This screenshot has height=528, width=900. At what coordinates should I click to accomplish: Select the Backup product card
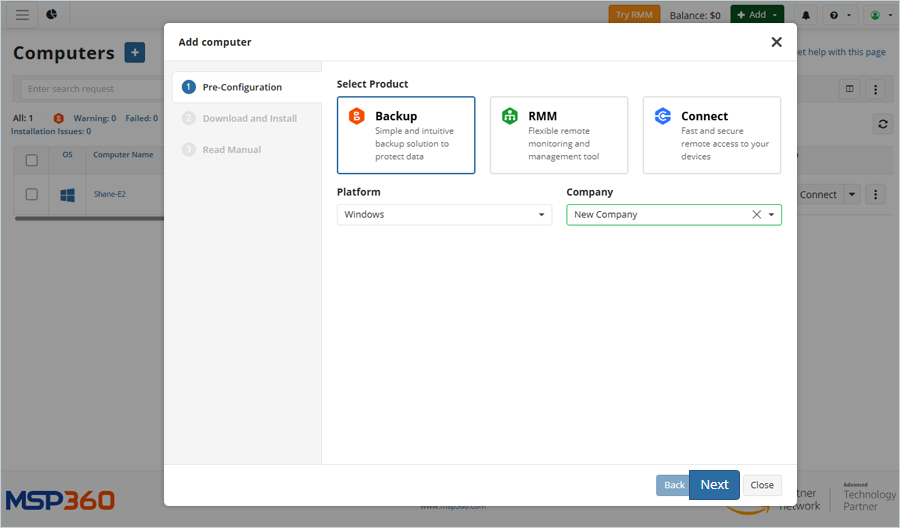tap(406, 135)
